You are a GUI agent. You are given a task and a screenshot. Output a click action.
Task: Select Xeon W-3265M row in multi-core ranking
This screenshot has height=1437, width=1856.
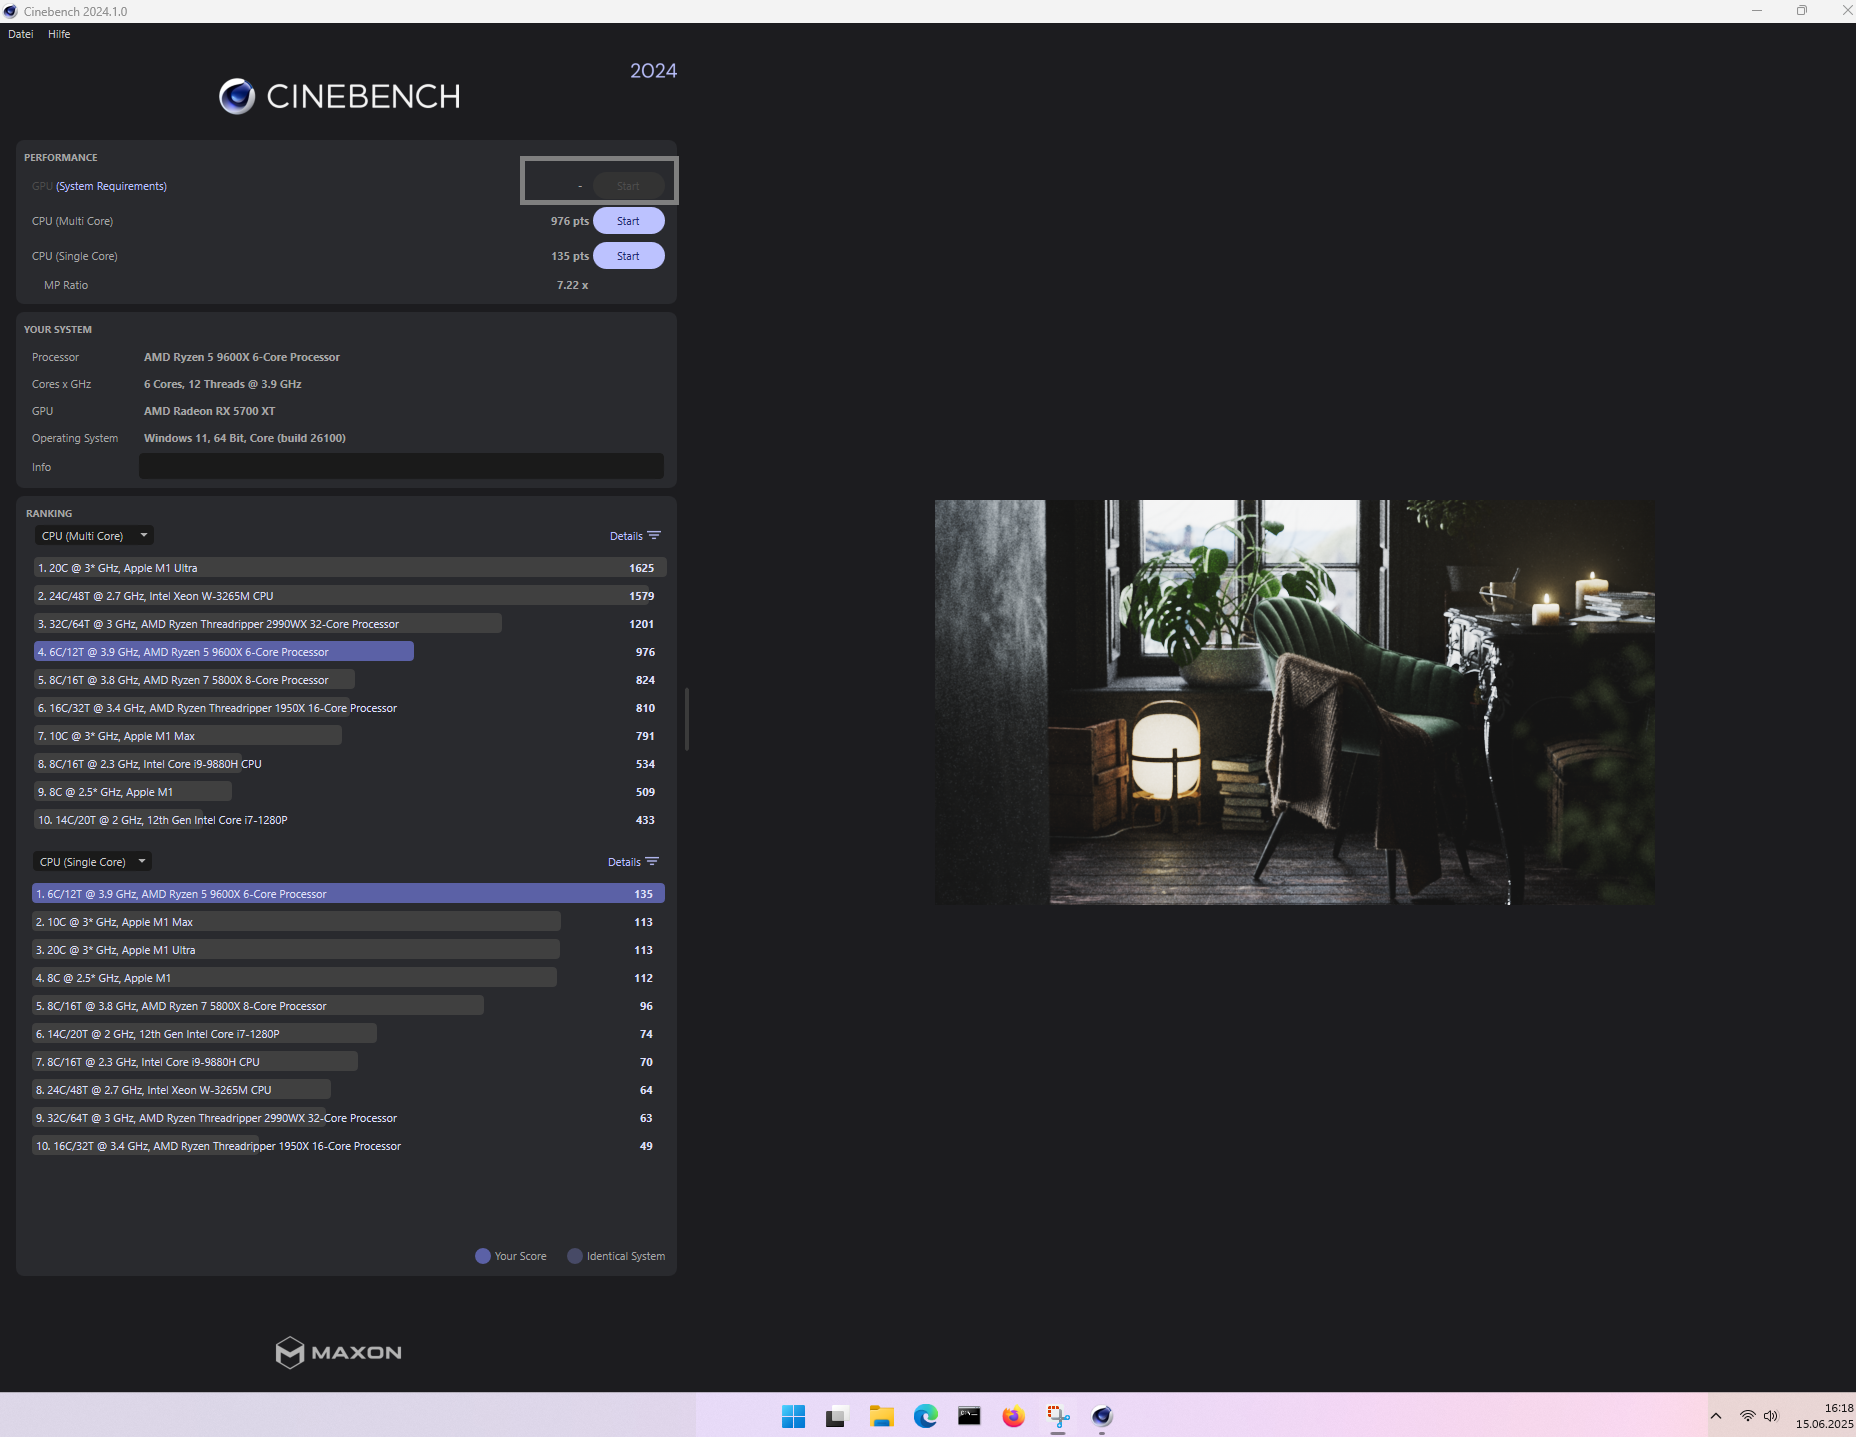[350, 596]
